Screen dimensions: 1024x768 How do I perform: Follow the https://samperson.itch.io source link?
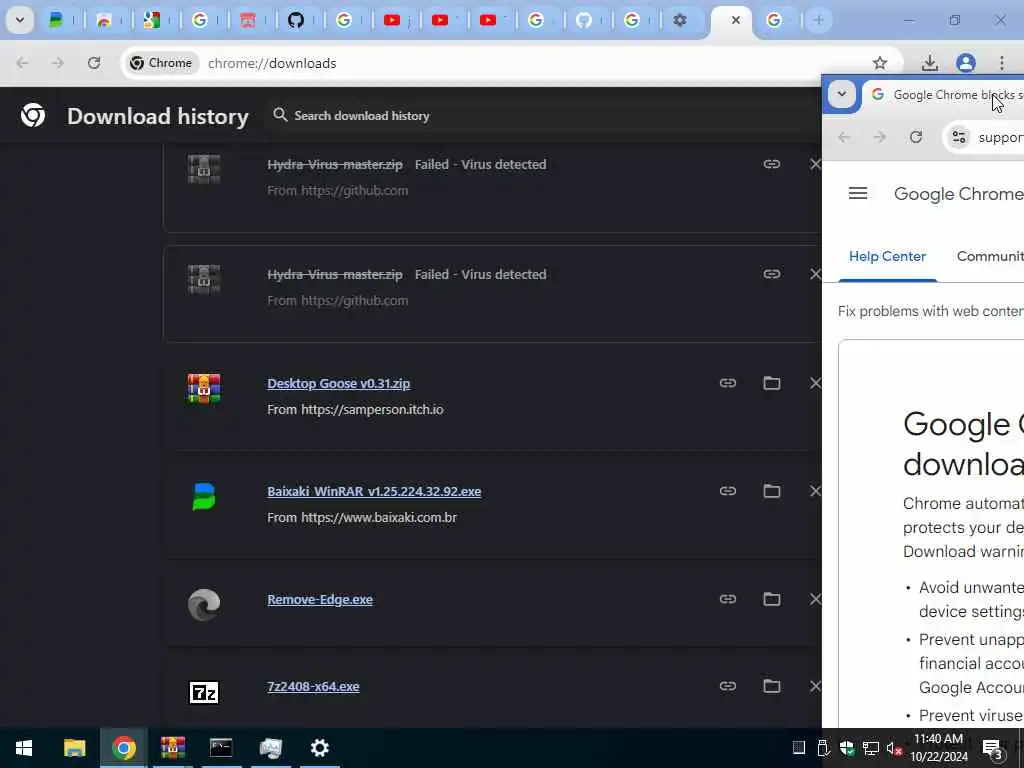click(x=372, y=409)
